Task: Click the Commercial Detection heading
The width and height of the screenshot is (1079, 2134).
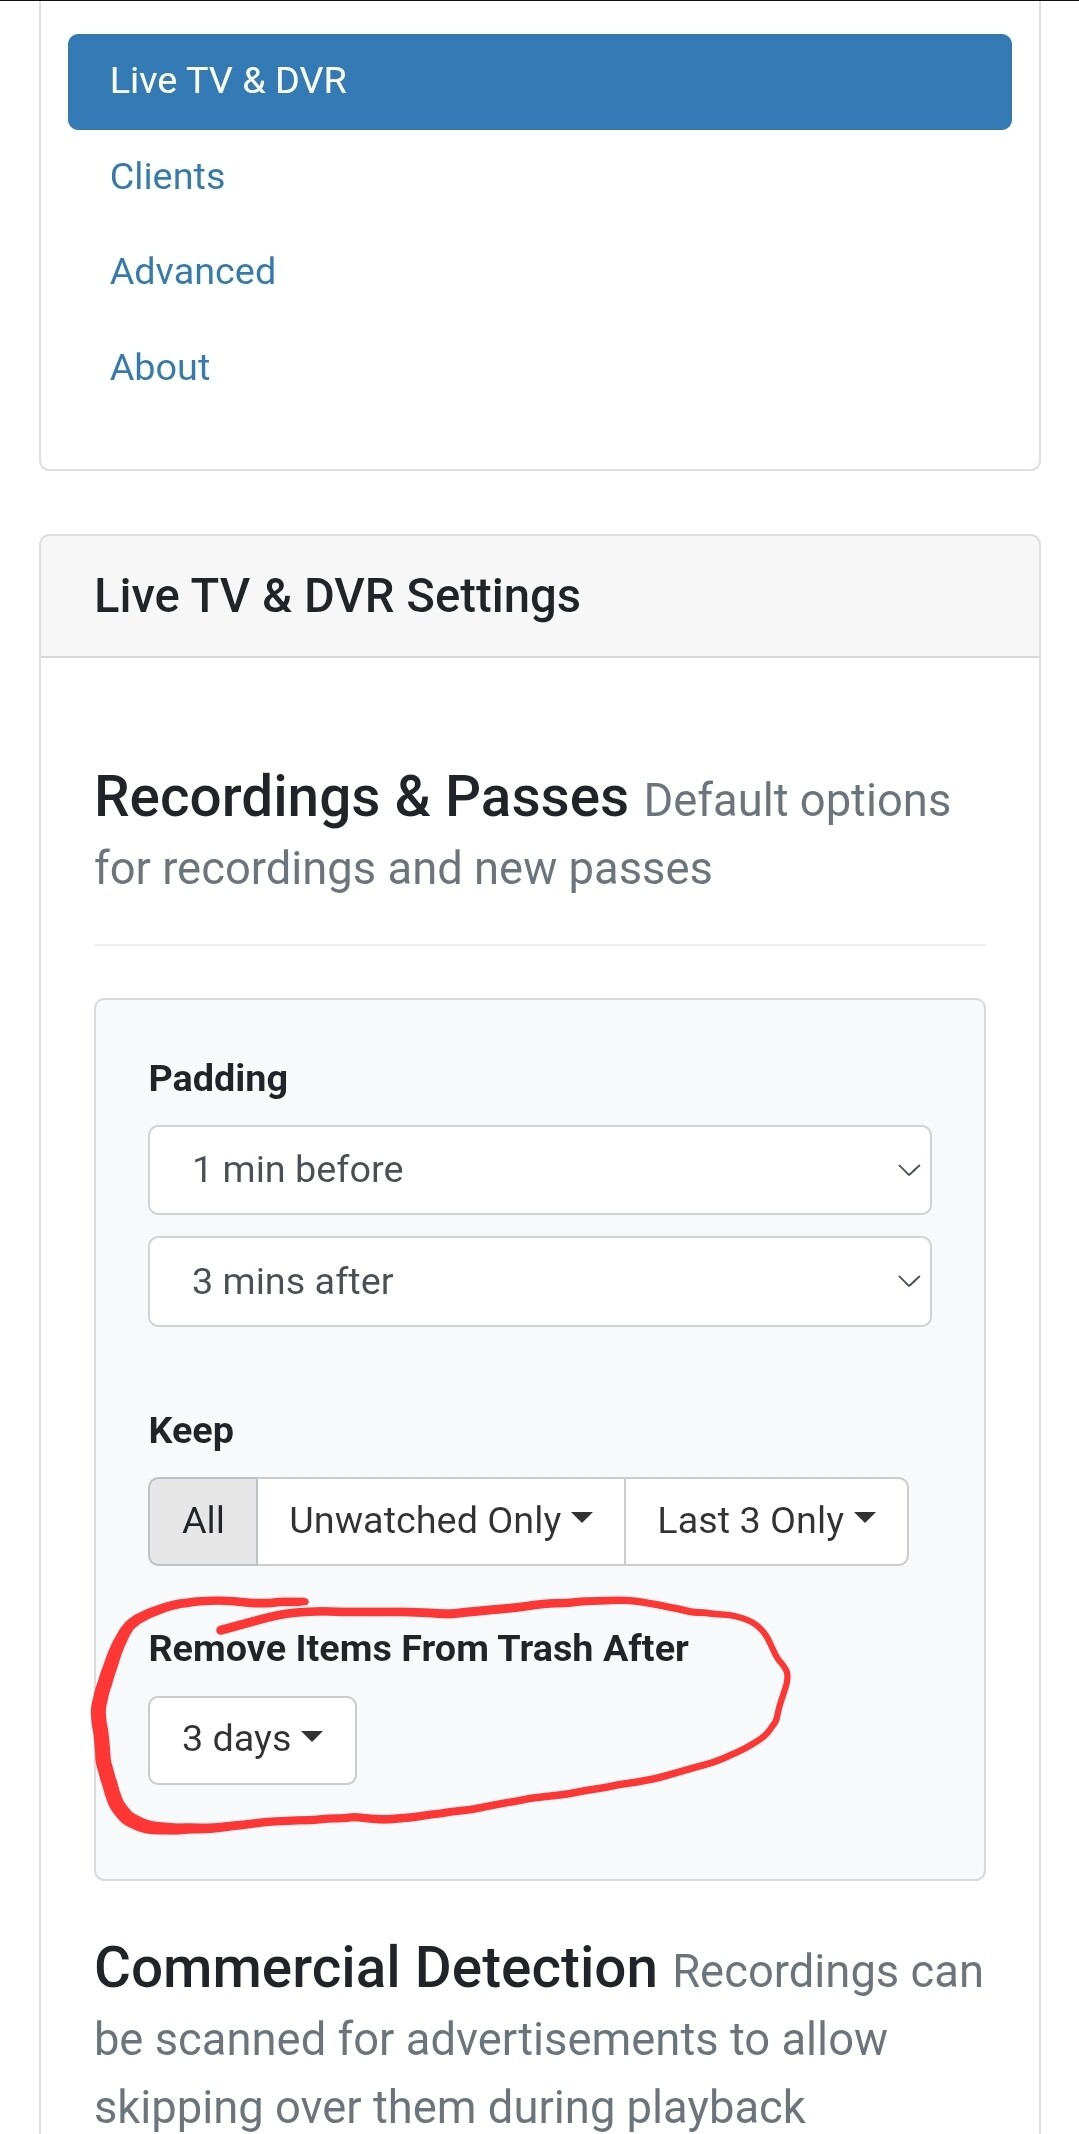Action: pos(375,1967)
